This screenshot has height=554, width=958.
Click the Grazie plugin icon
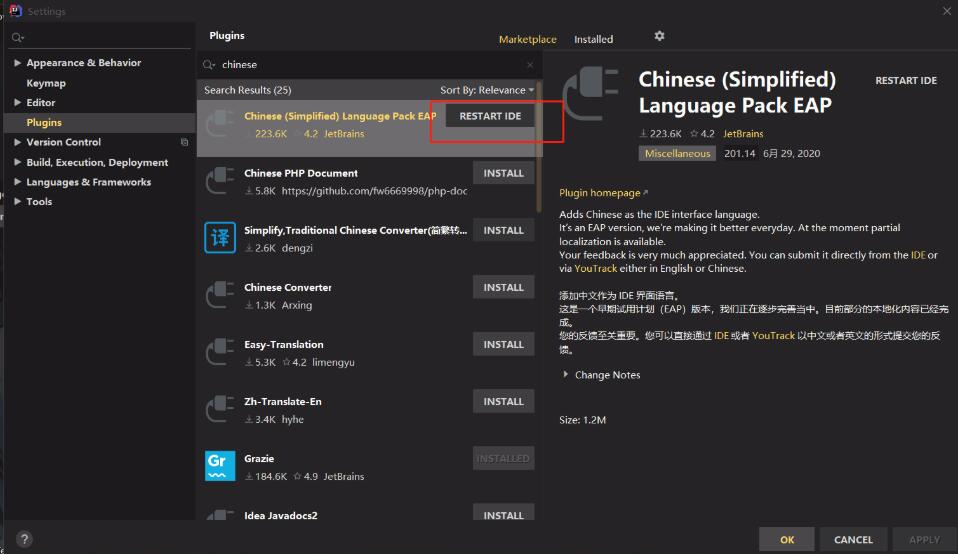220,465
